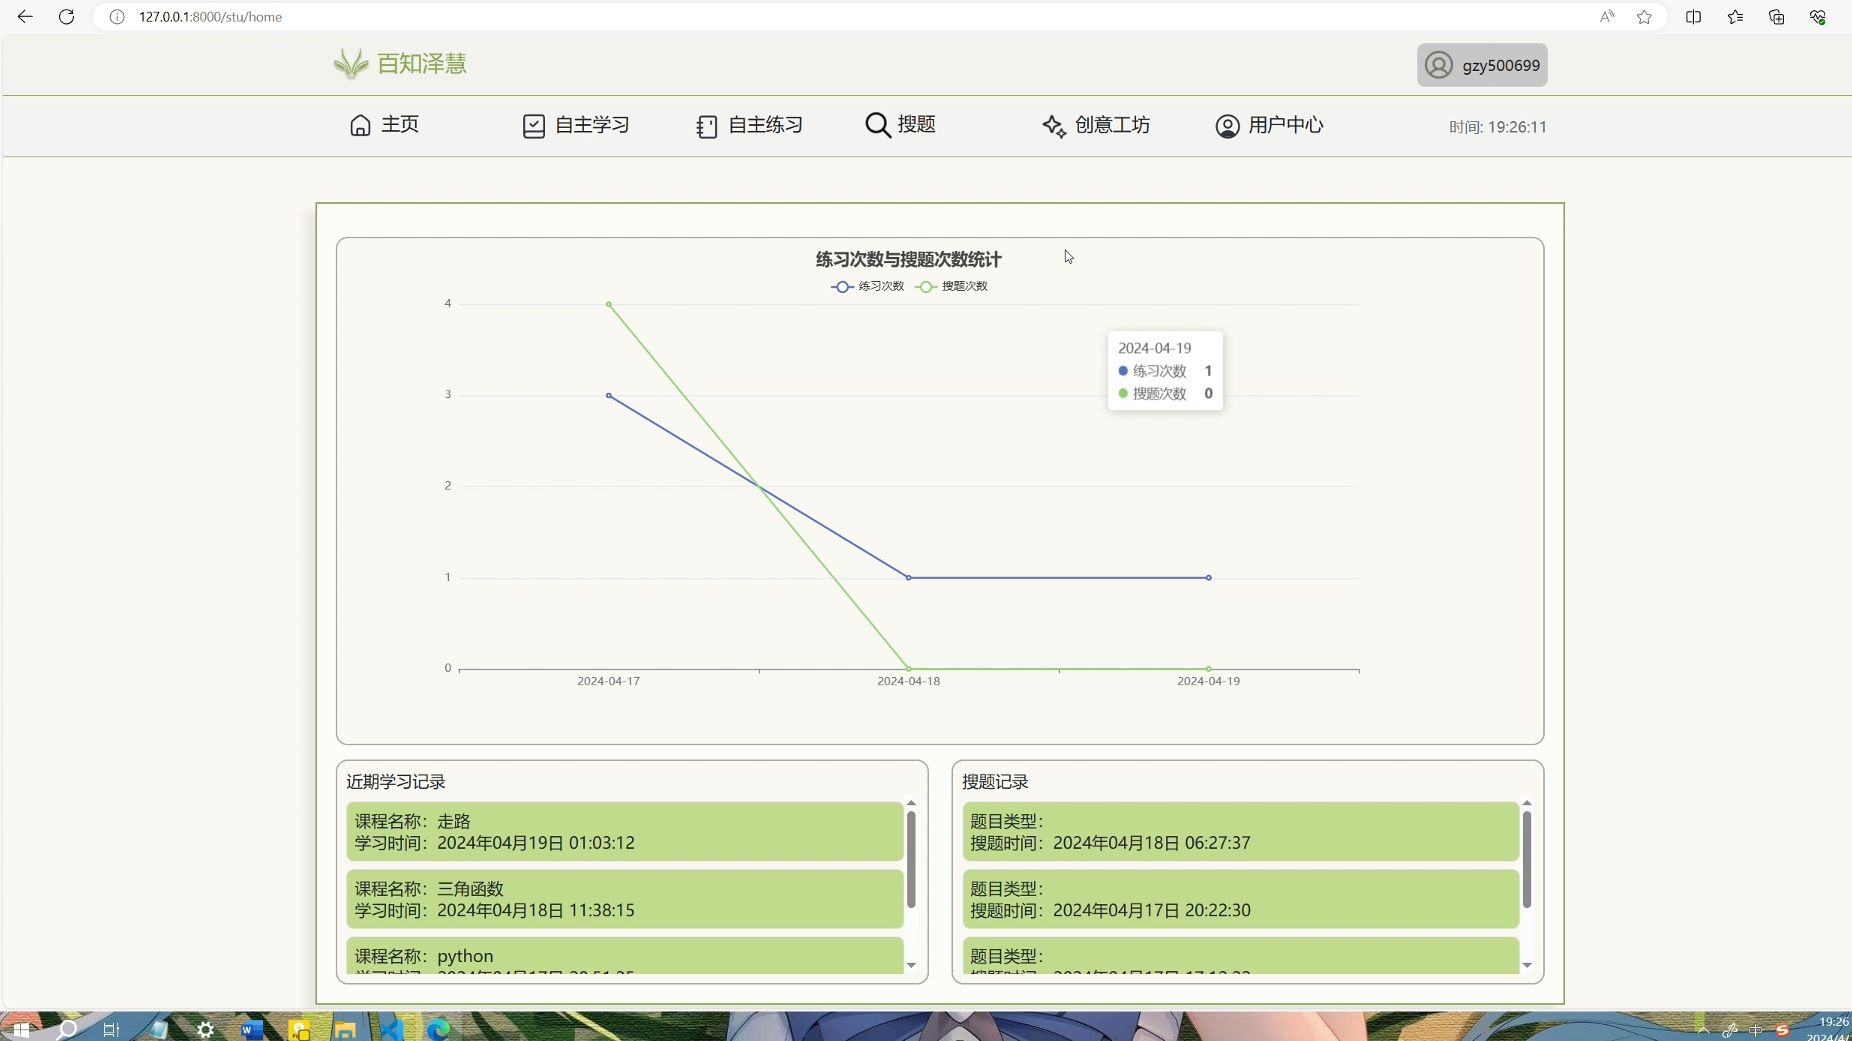Click the sparkle icon beside 创意工坊

coord(1054,126)
